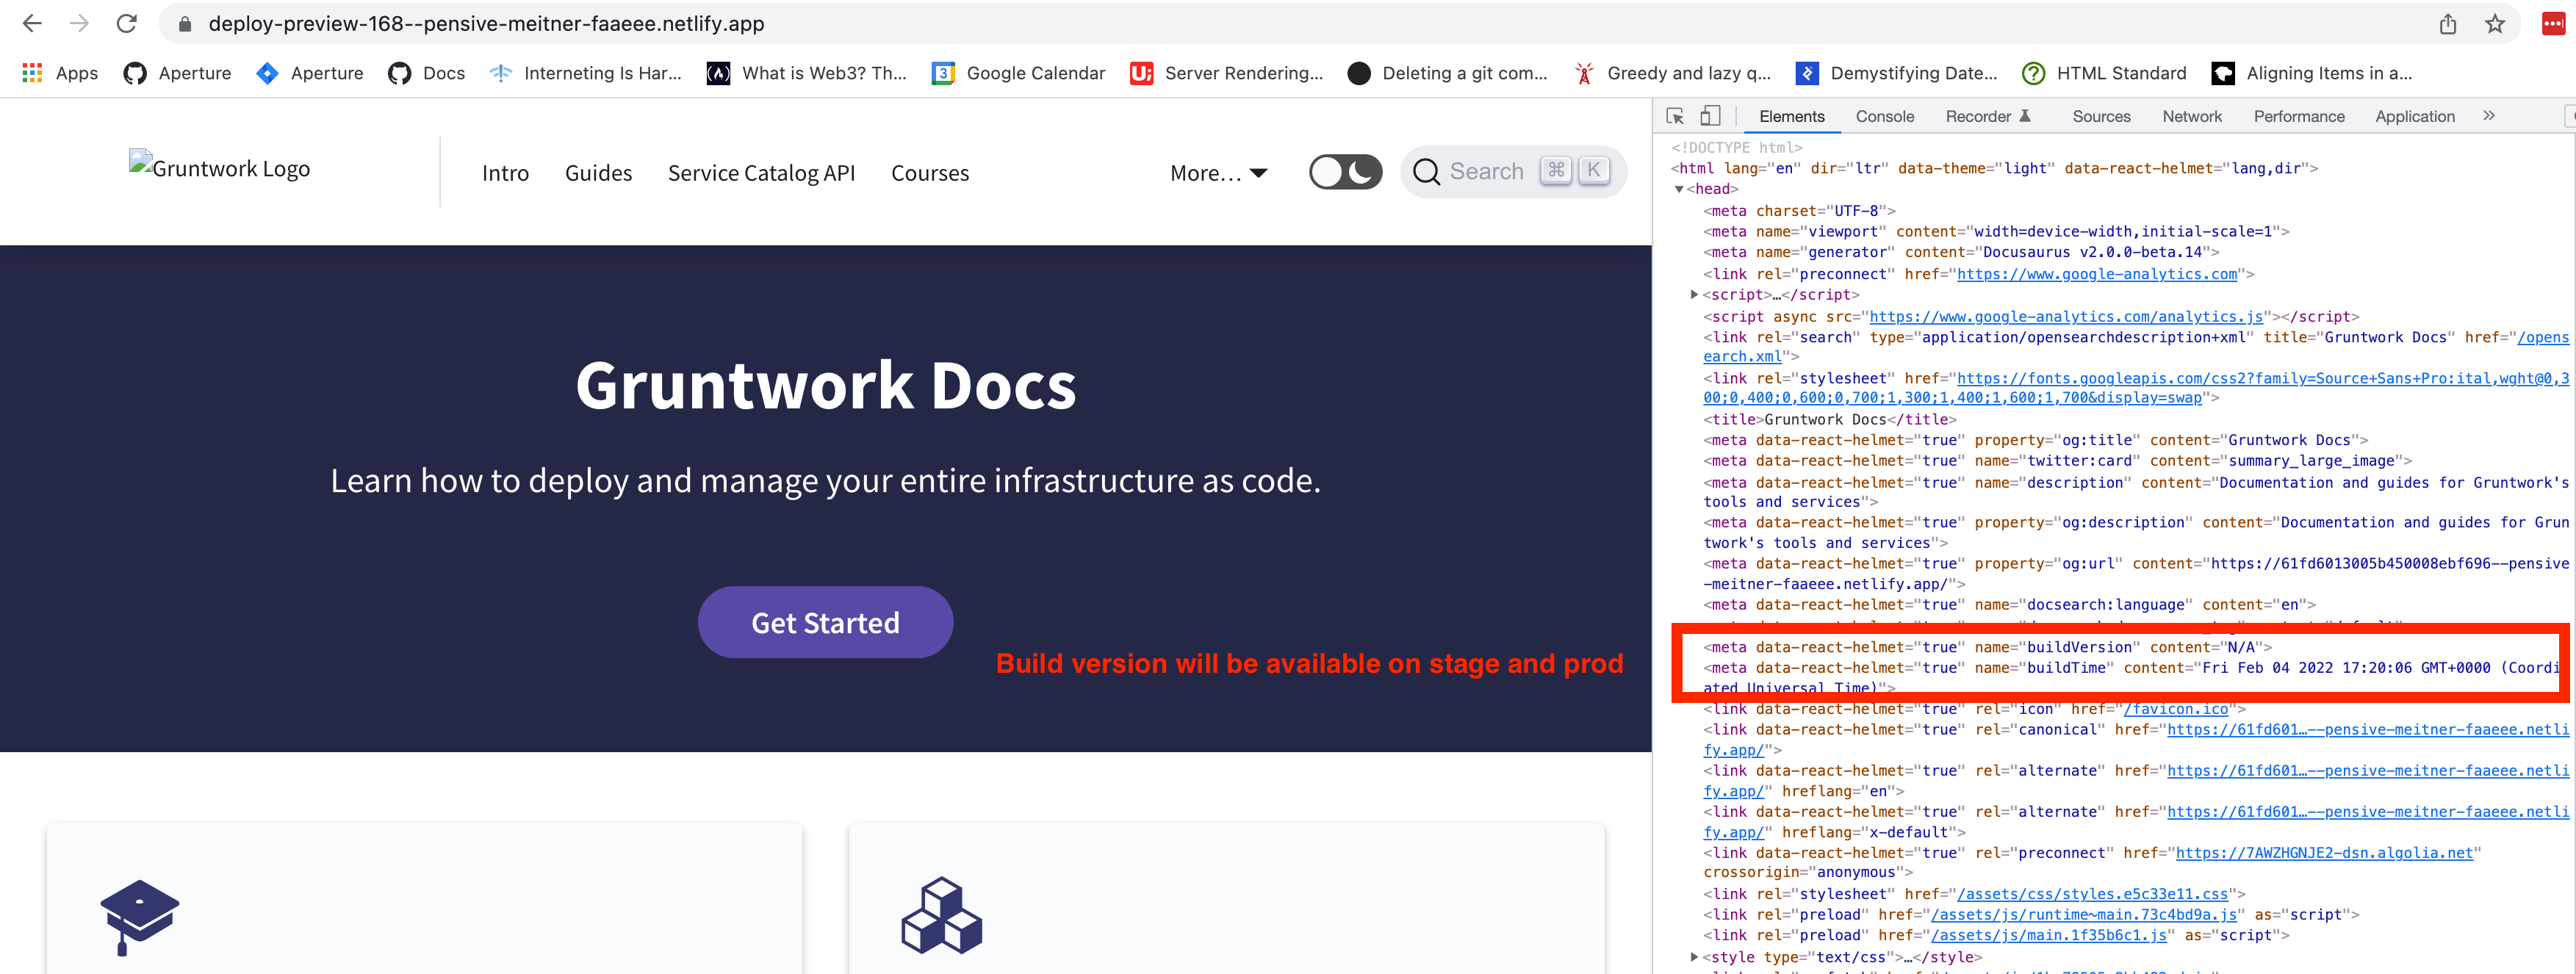2576x974 pixels.
Task: Click the browser back arrow
Action: click(x=32, y=23)
